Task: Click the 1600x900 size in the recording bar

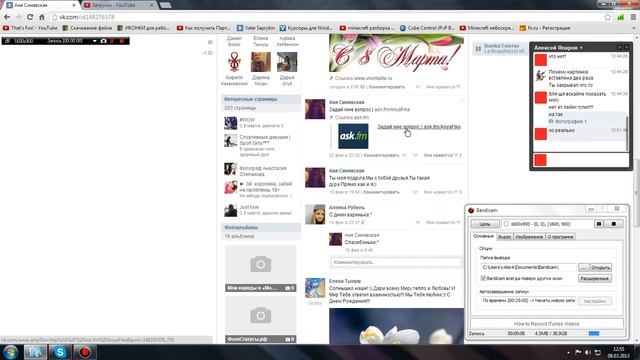Action: pos(23,41)
